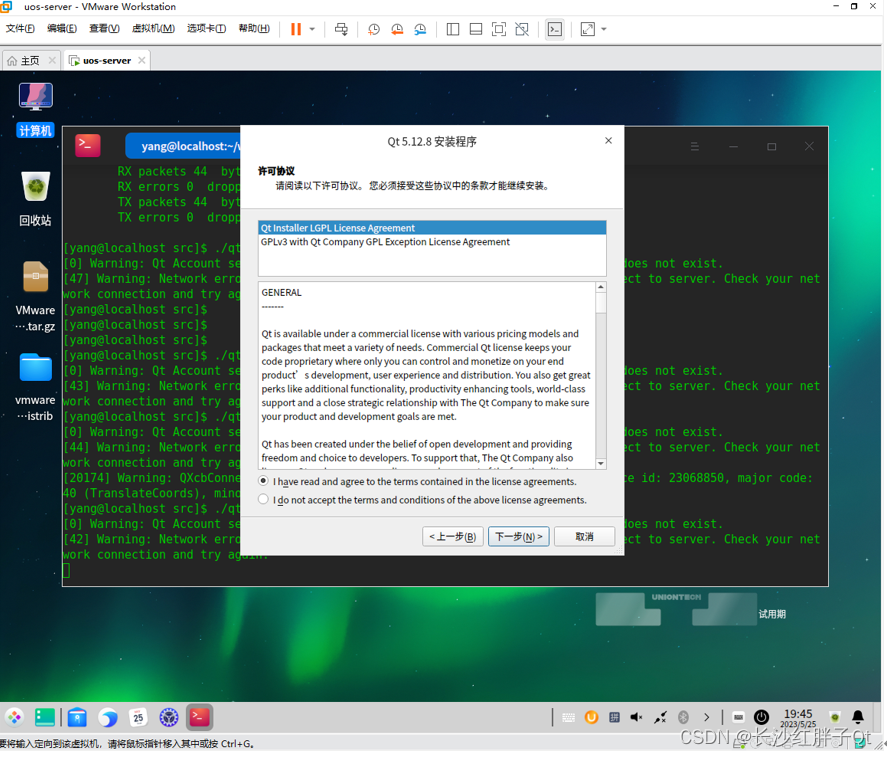Enter full screen mode icon in VMware toolbar
This screenshot has height=757, width=887.
click(x=499, y=29)
